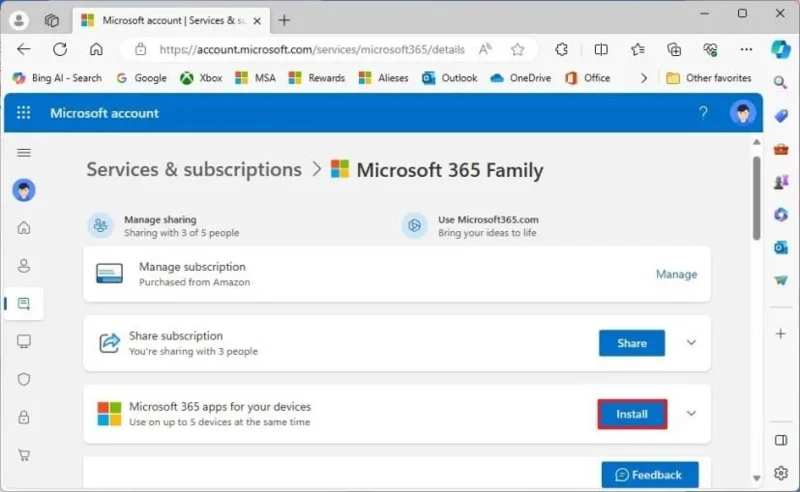The width and height of the screenshot is (800, 492).
Task: Open Devices monitor icon in nav
Action: (23, 341)
